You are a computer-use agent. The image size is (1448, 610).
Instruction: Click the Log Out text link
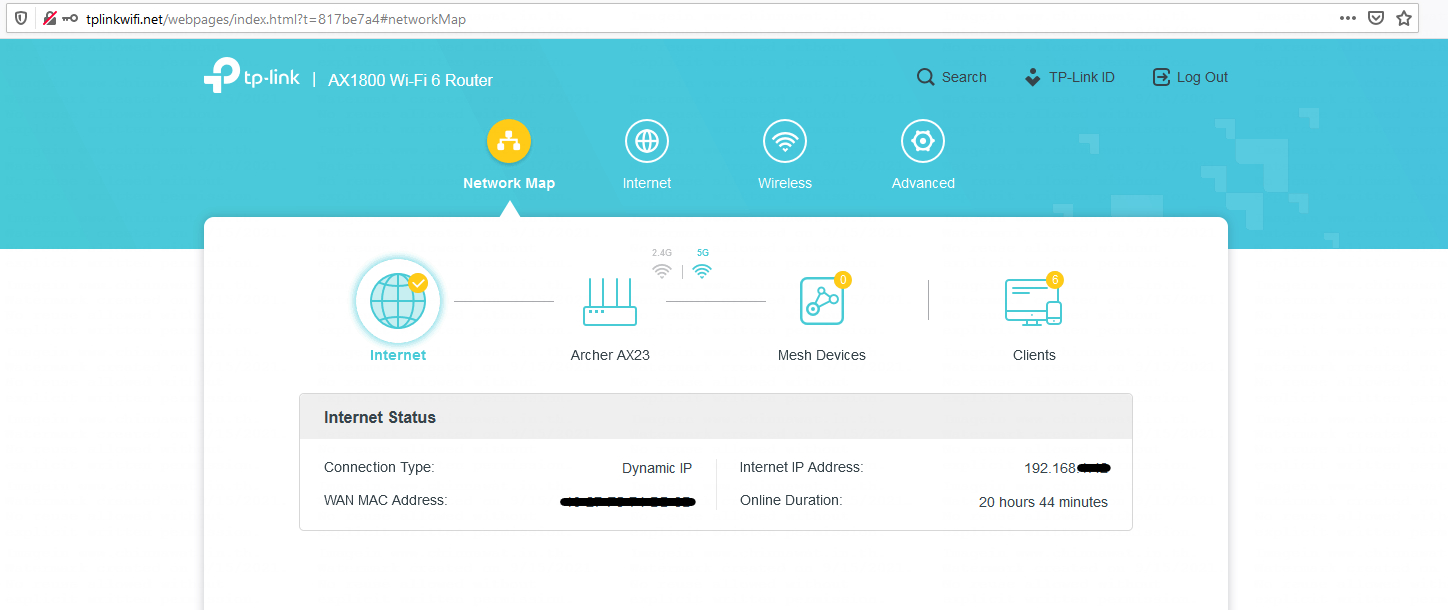(1202, 77)
